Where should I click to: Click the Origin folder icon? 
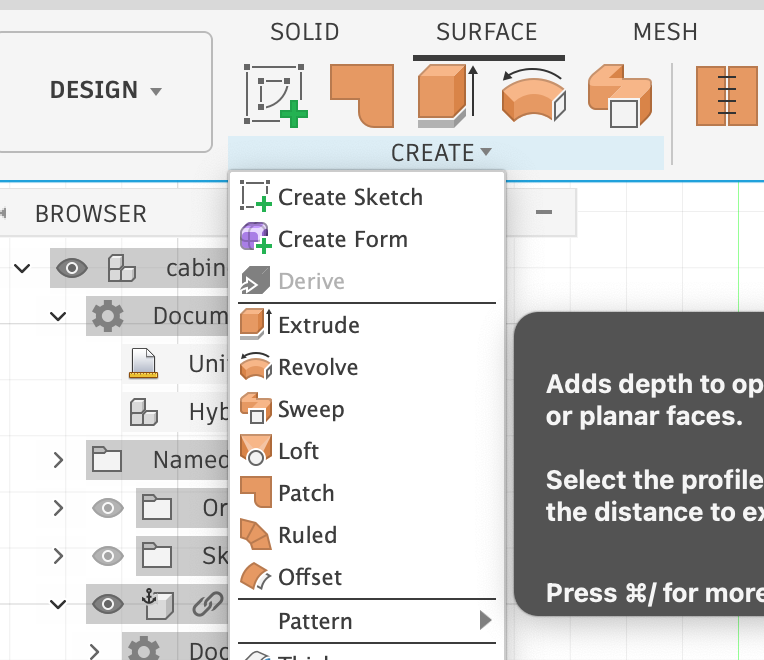click(x=156, y=507)
